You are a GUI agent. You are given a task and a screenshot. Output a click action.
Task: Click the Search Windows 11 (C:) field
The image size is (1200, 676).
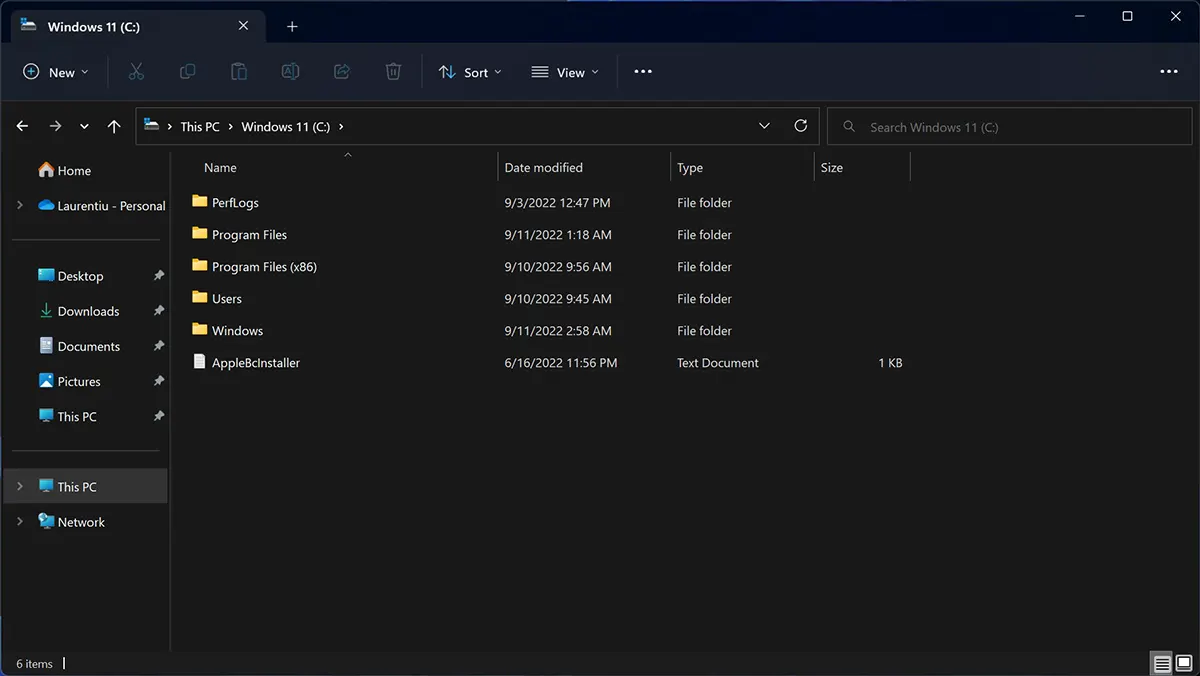(x=1009, y=127)
